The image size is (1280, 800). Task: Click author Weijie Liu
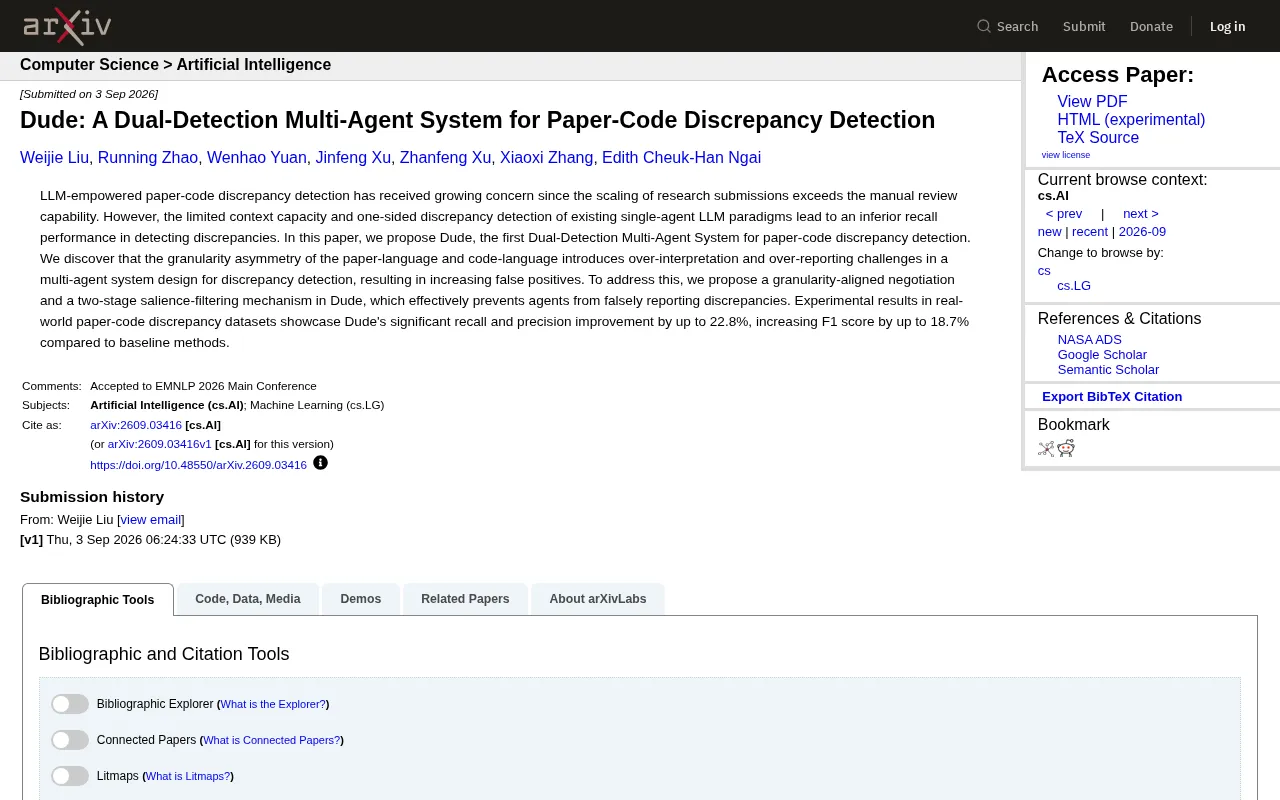click(x=54, y=158)
